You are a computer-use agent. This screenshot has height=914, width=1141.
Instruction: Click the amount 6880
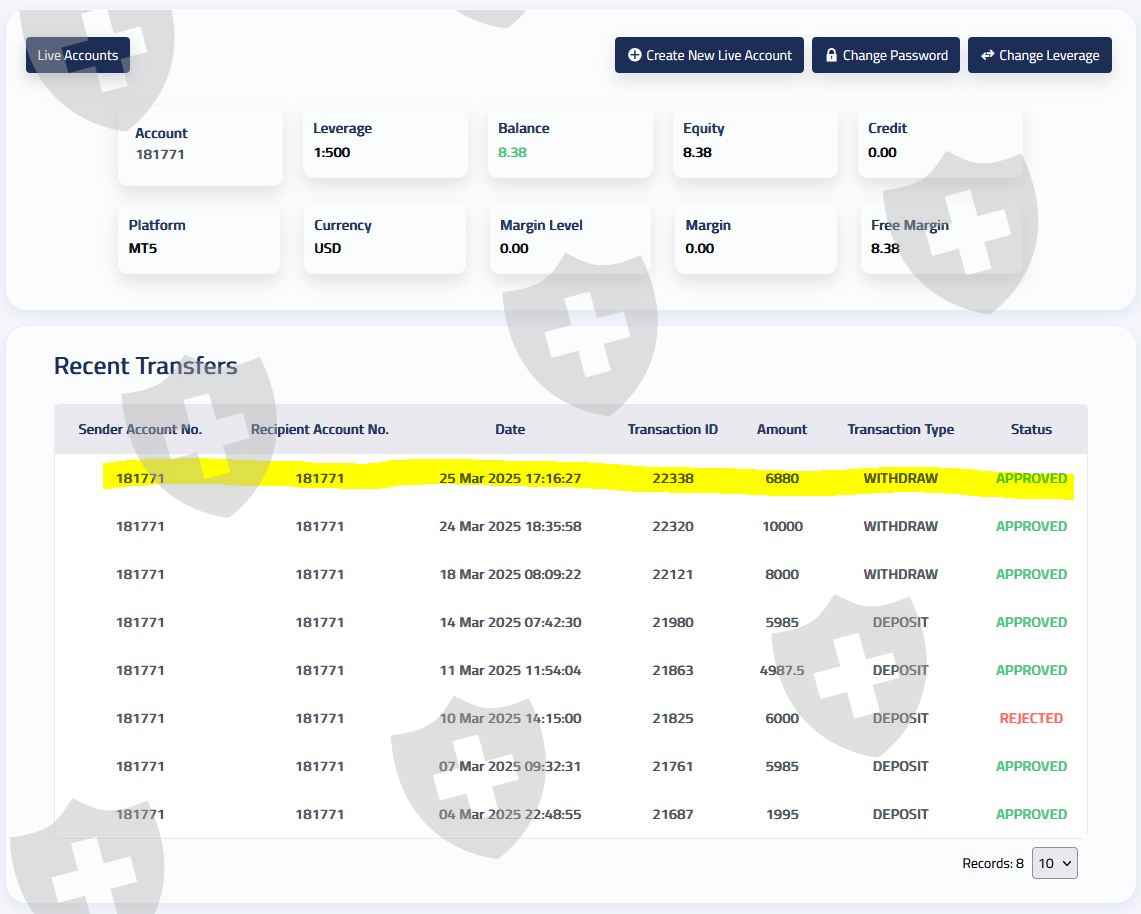[x=782, y=478]
